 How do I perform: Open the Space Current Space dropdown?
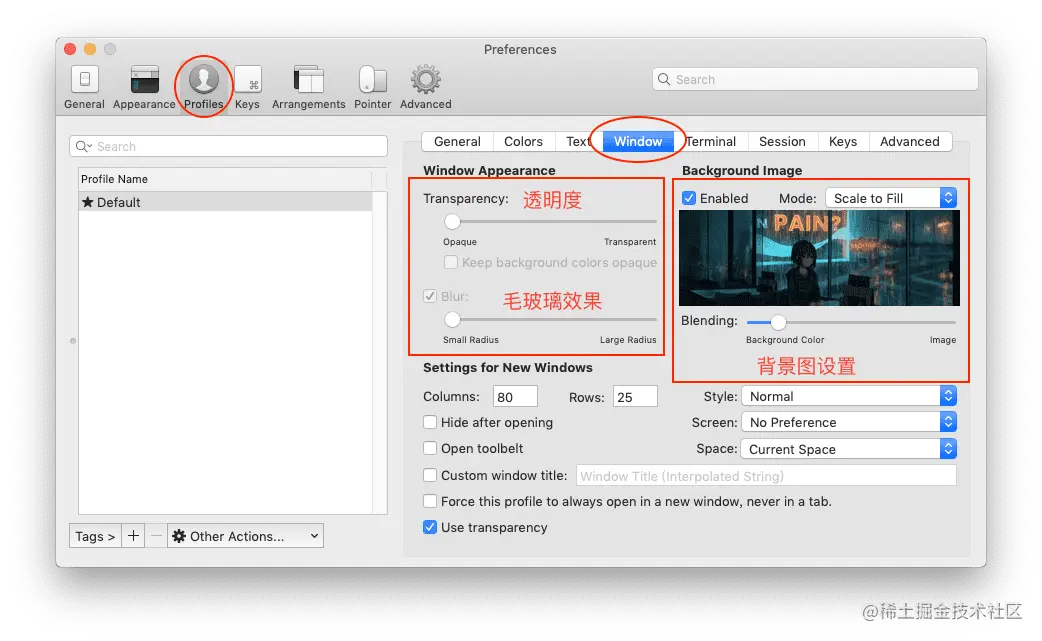(x=849, y=449)
